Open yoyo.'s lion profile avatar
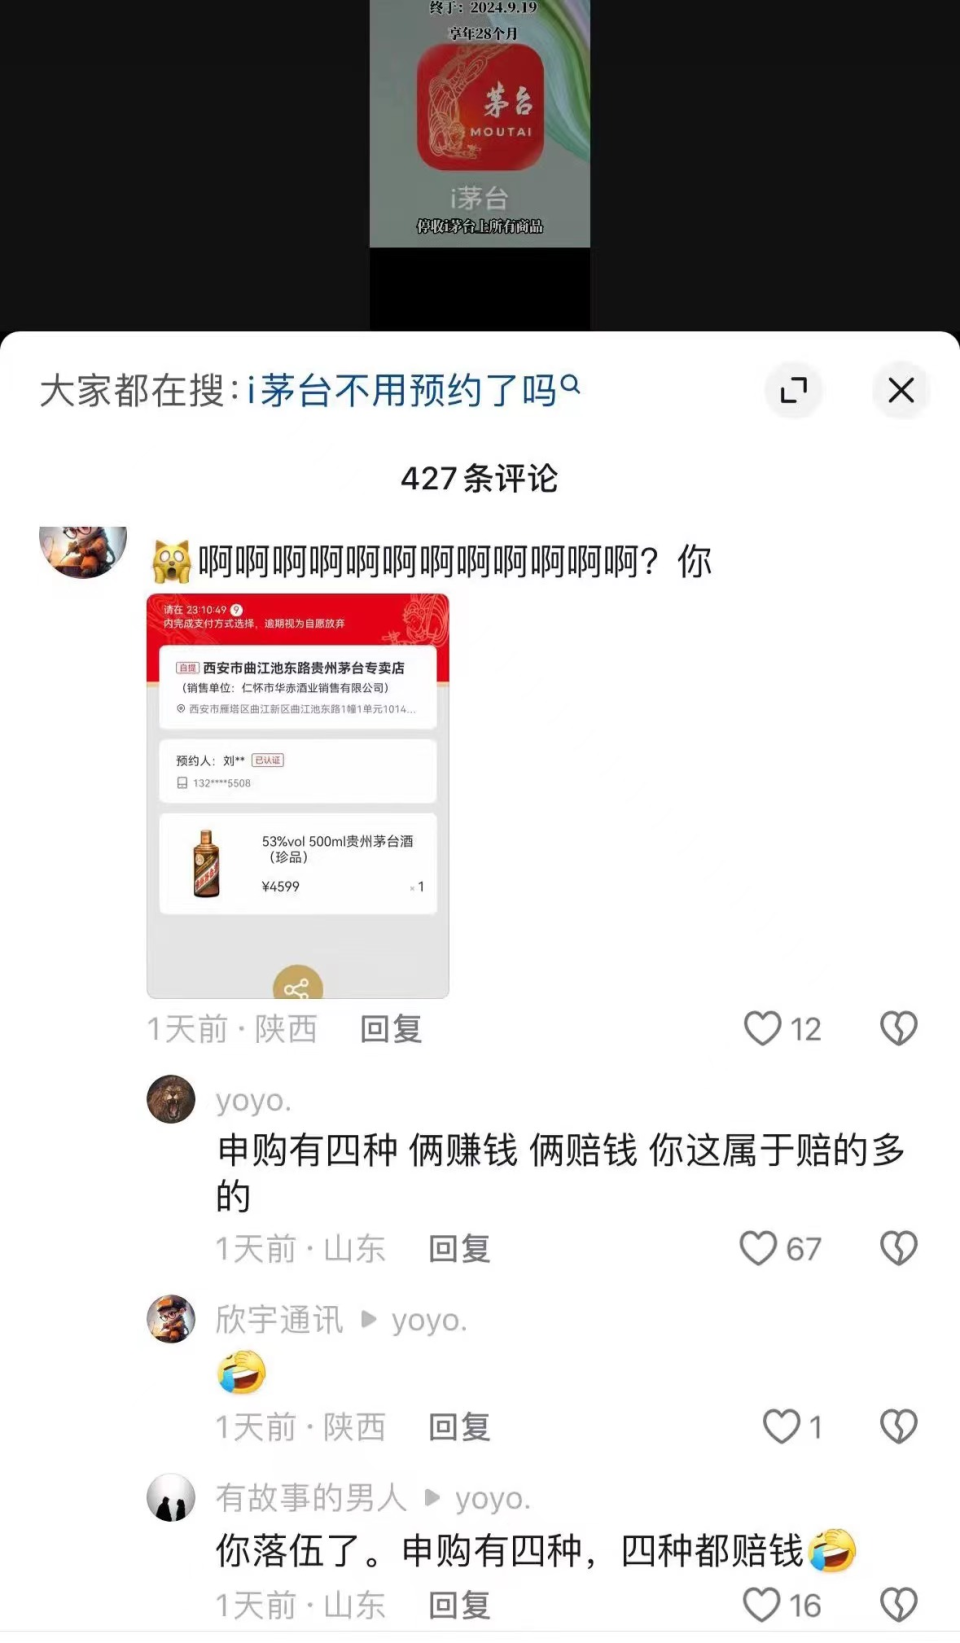The width and height of the screenshot is (960, 1643). coord(171,1100)
